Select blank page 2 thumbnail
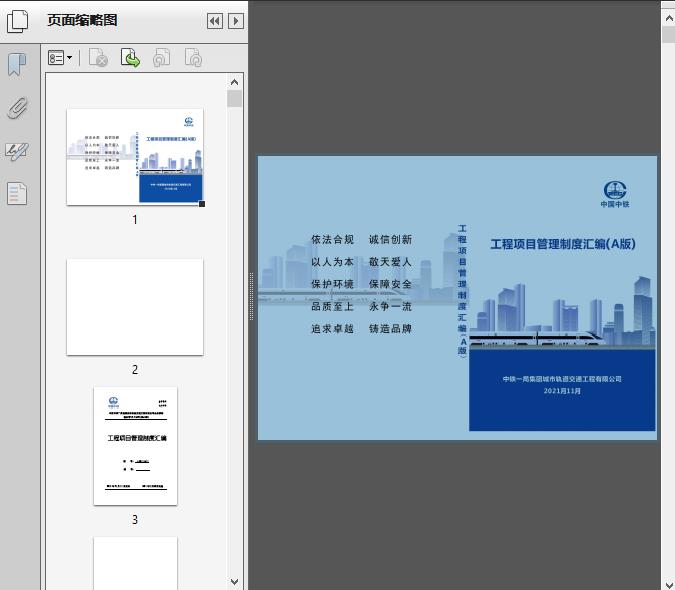The width and height of the screenshot is (675, 590). coord(135,307)
